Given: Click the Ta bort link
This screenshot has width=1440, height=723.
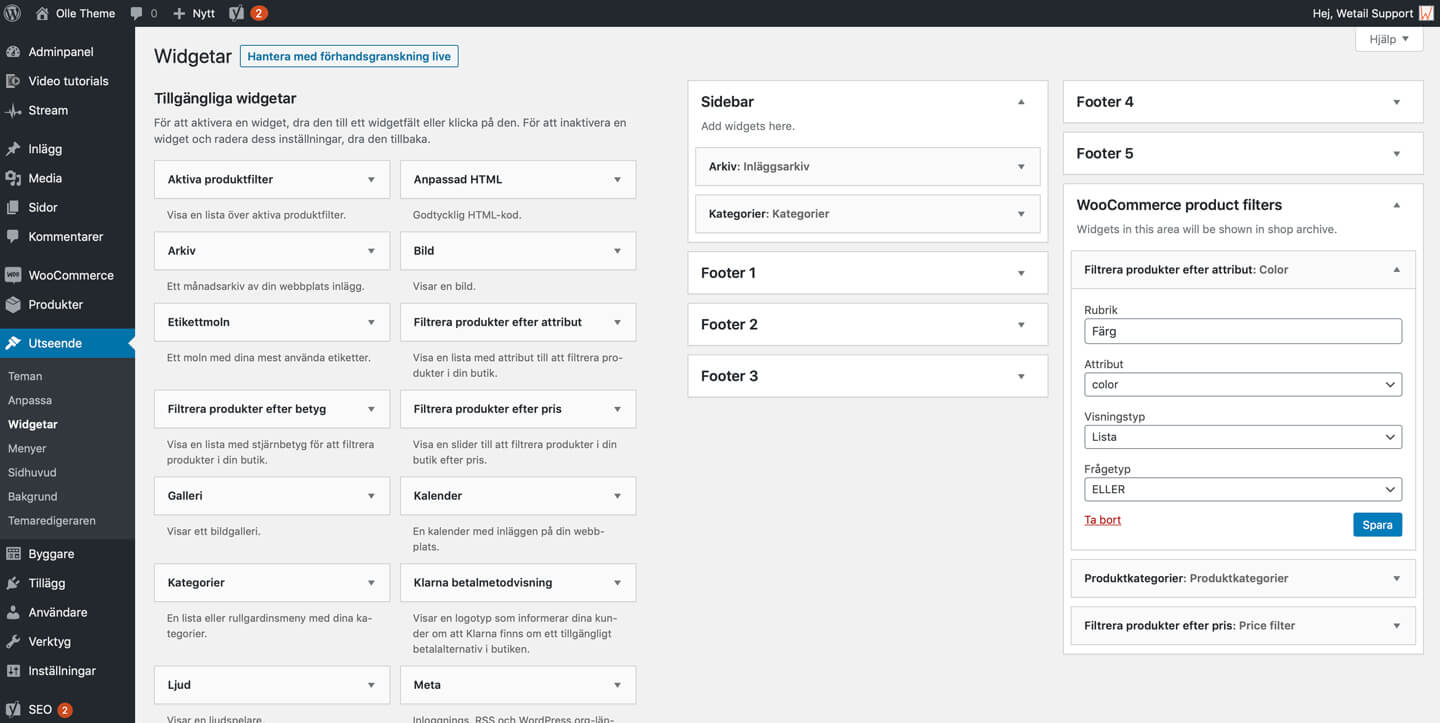Looking at the screenshot, I should point(1102,520).
